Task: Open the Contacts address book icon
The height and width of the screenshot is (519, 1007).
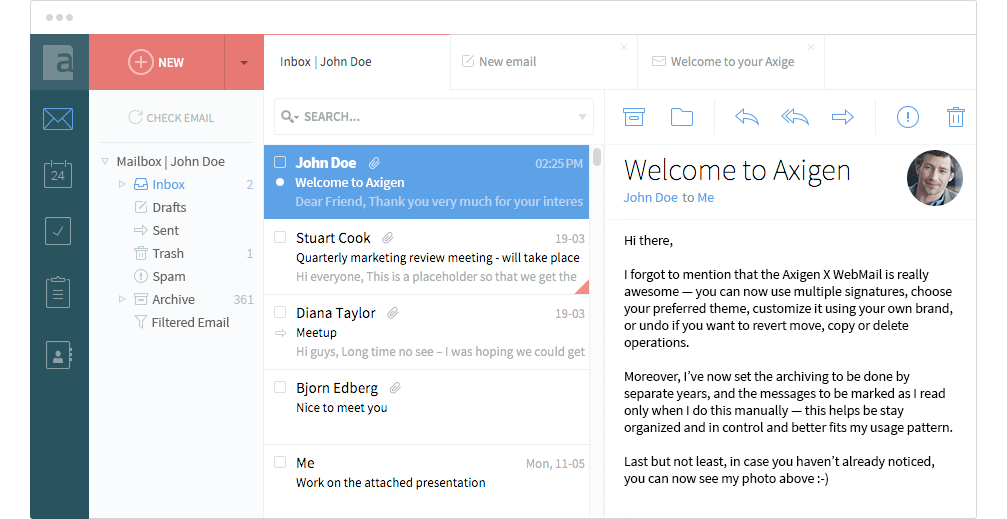Action: pyautogui.click(x=58, y=354)
